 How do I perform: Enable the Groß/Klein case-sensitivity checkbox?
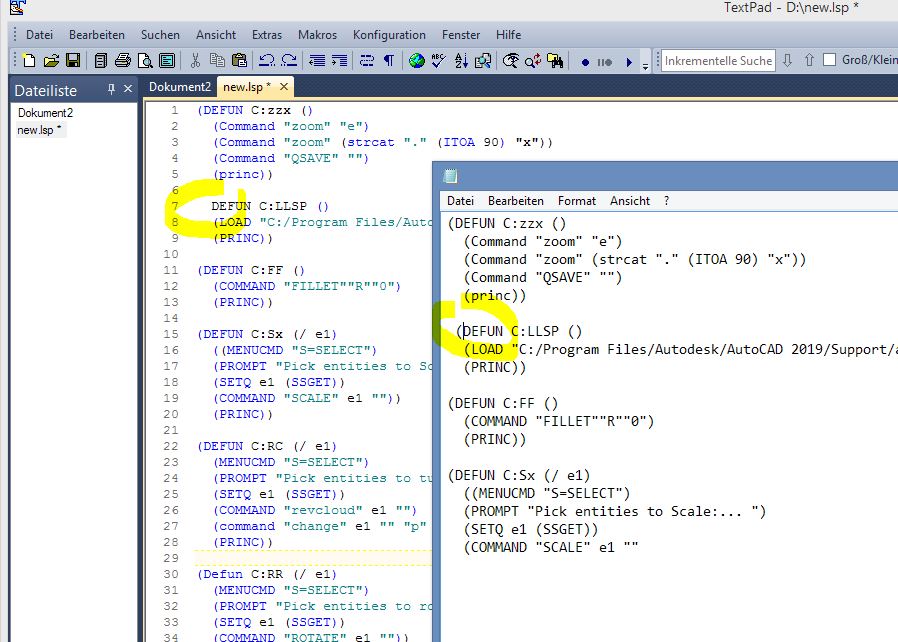coord(830,60)
